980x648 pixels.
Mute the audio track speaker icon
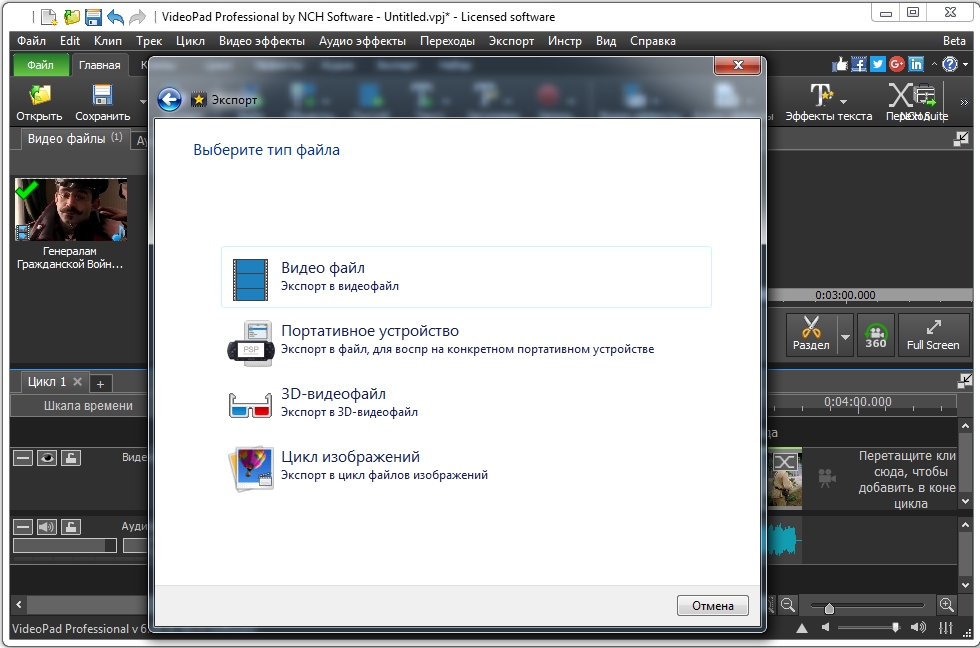pos(47,527)
